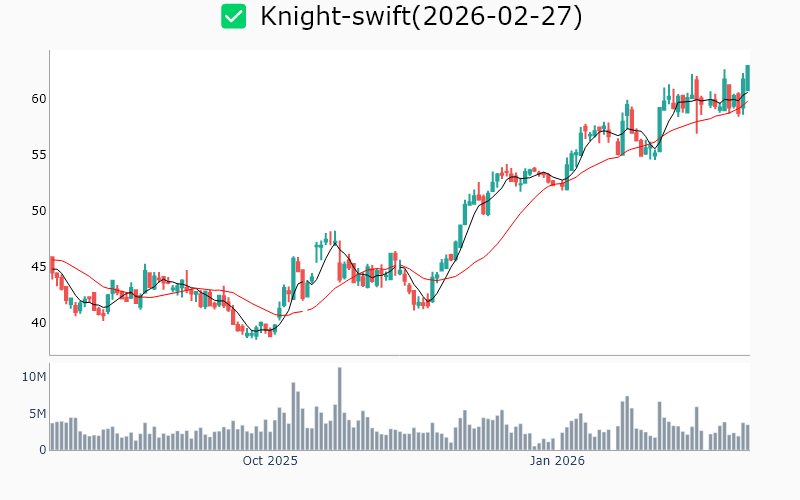The width and height of the screenshot is (800, 500).
Task: Select the 45 price axis label
Action: (39, 266)
